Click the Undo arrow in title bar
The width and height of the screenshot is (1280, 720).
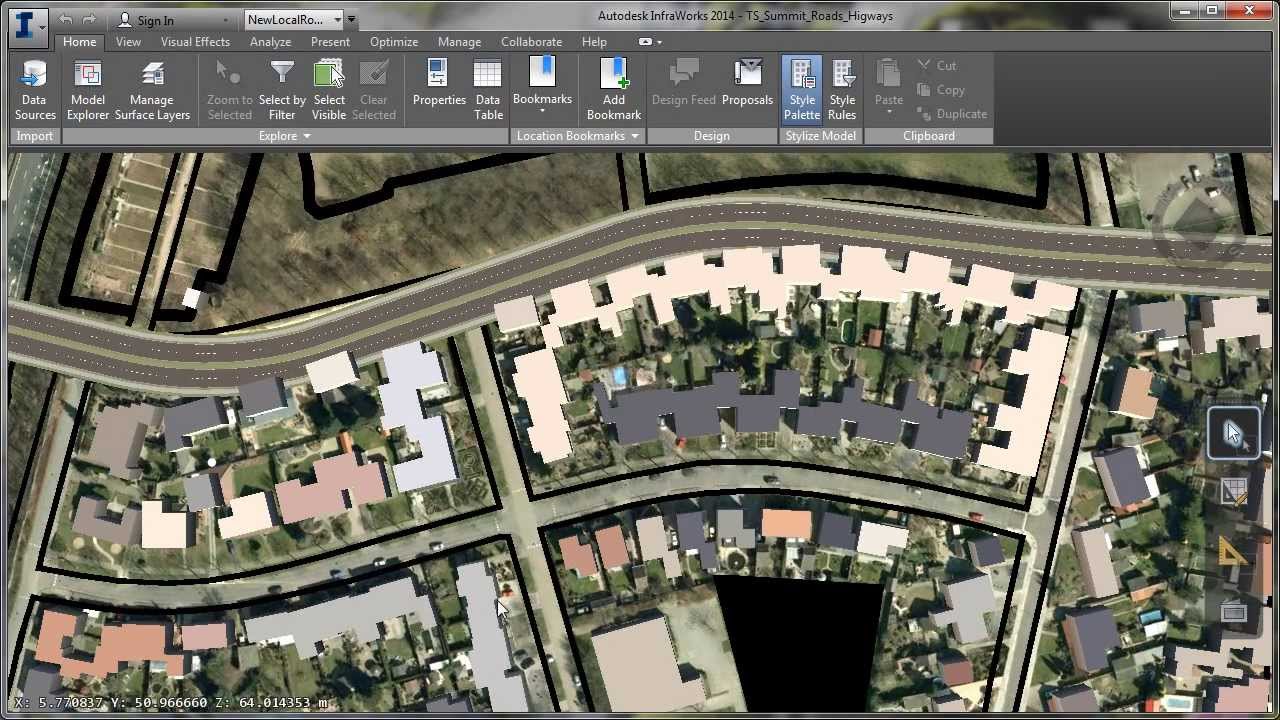(65, 19)
